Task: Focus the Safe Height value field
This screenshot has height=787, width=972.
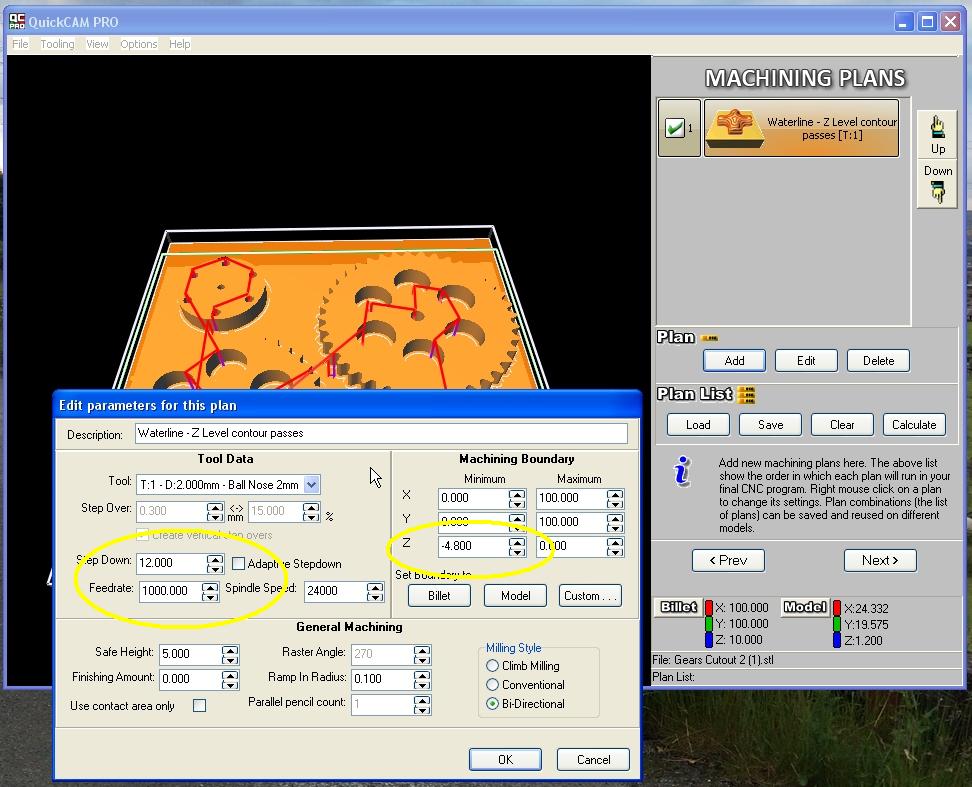Action: pyautogui.click(x=191, y=654)
